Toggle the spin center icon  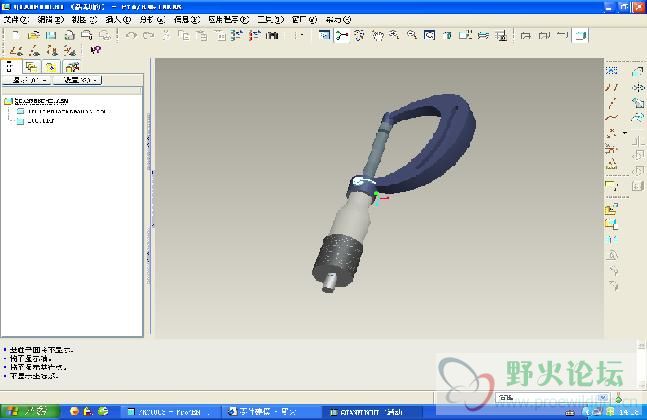coord(342,35)
